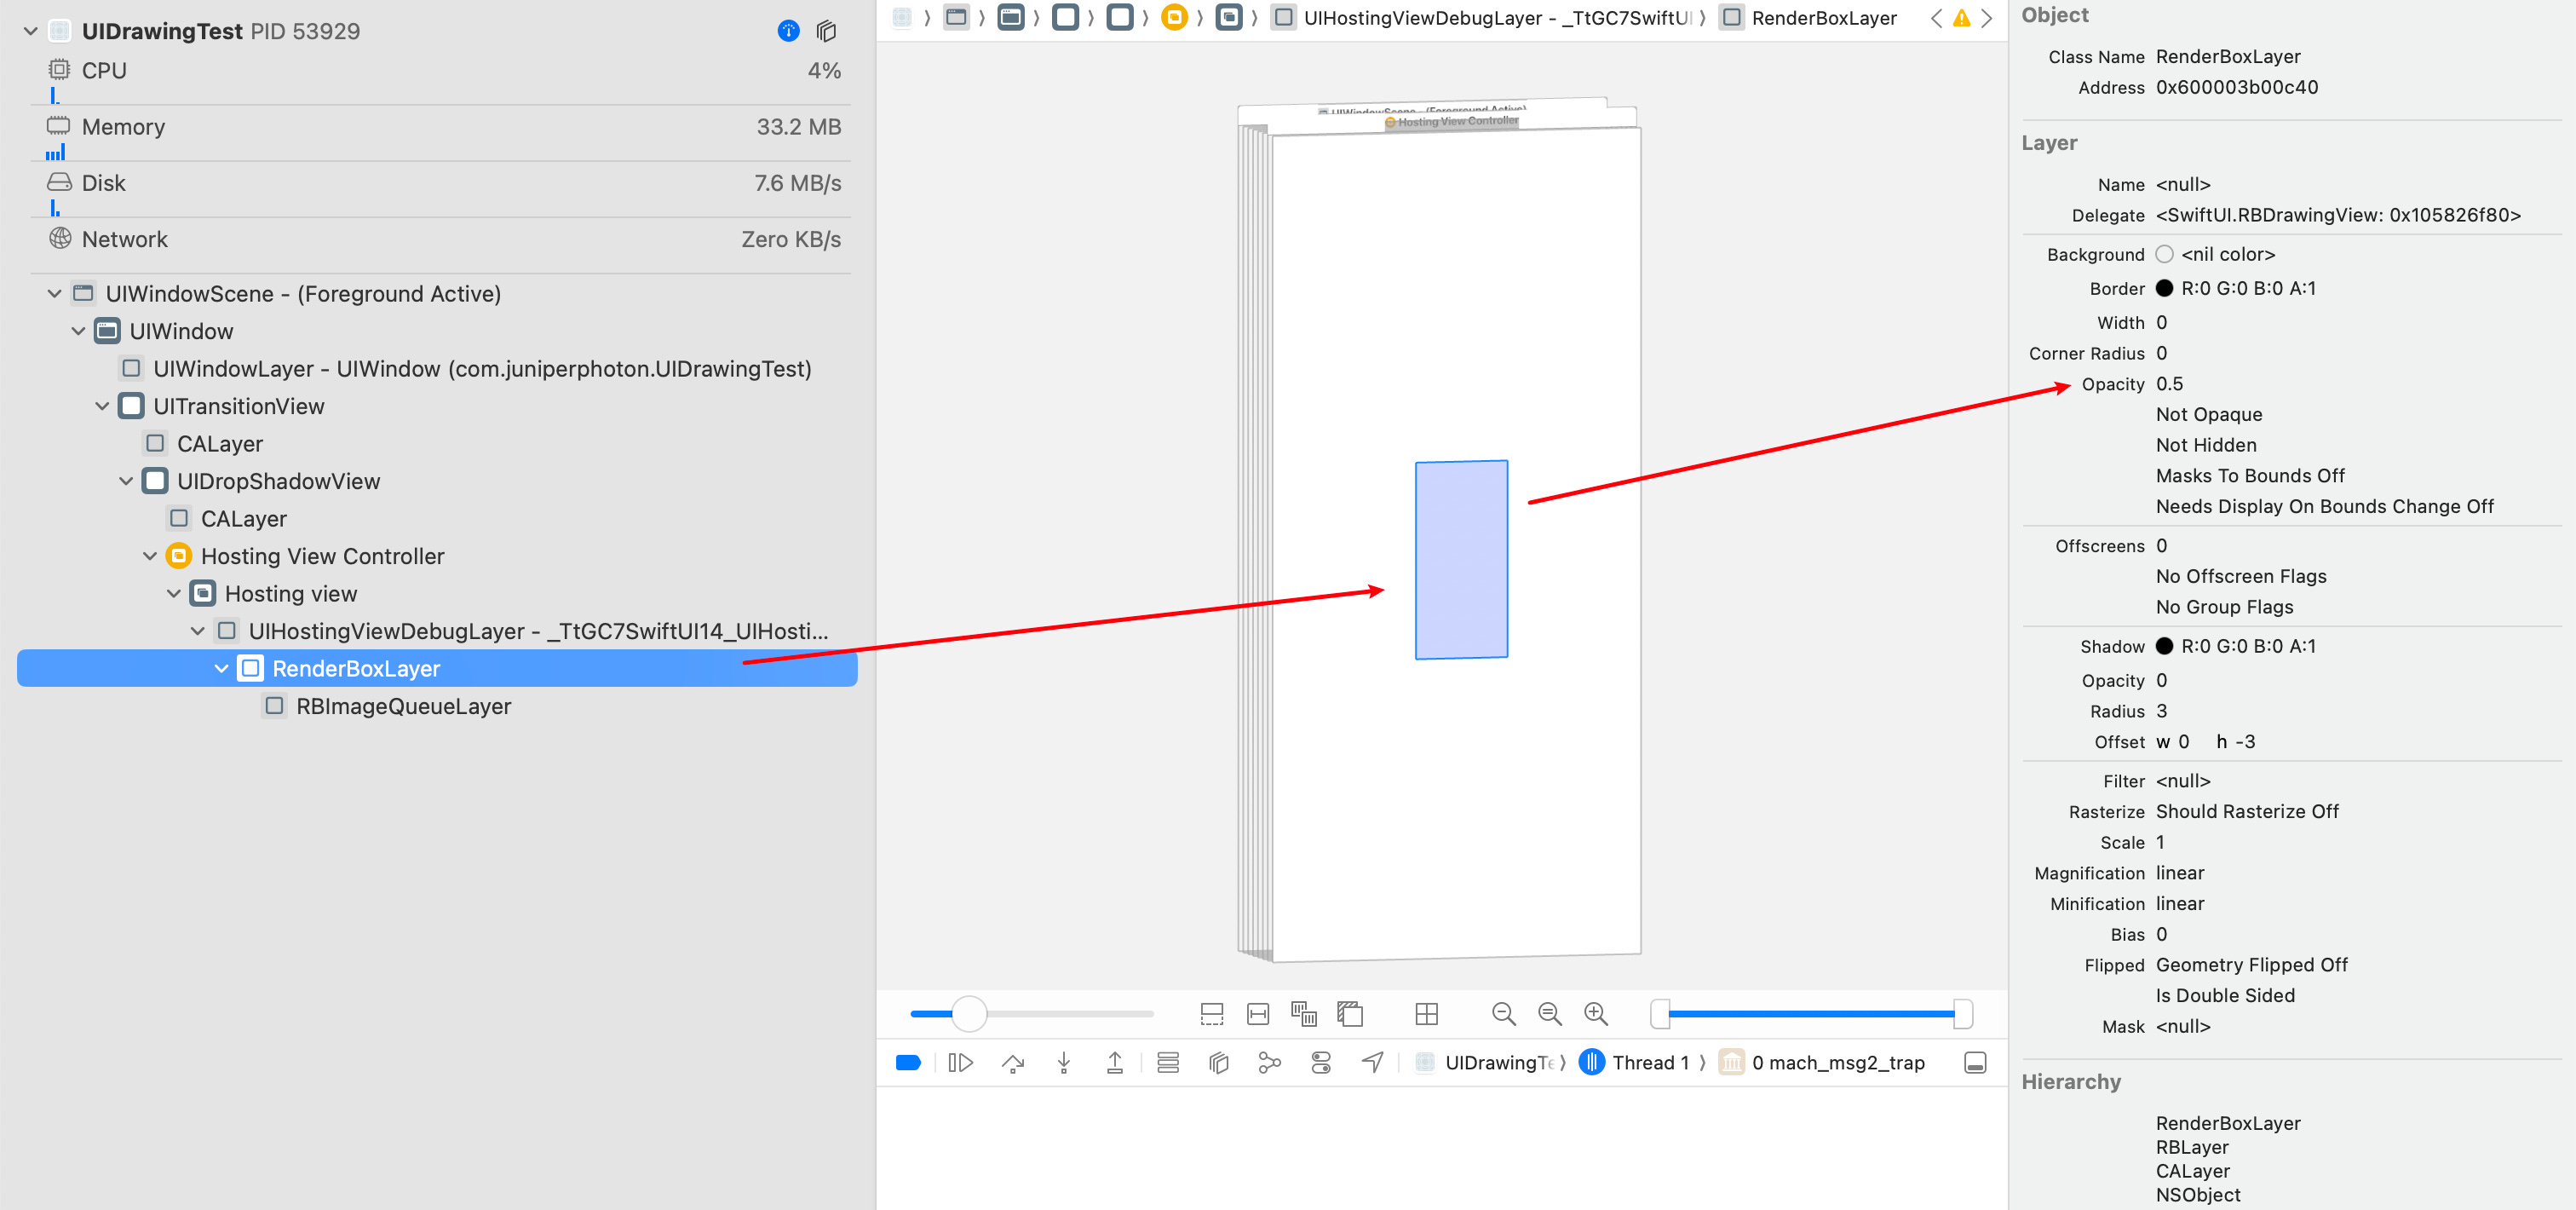Select RBImageQueueLayer in the view hierarchy
This screenshot has width=2576, height=1210.
click(x=403, y=706)
